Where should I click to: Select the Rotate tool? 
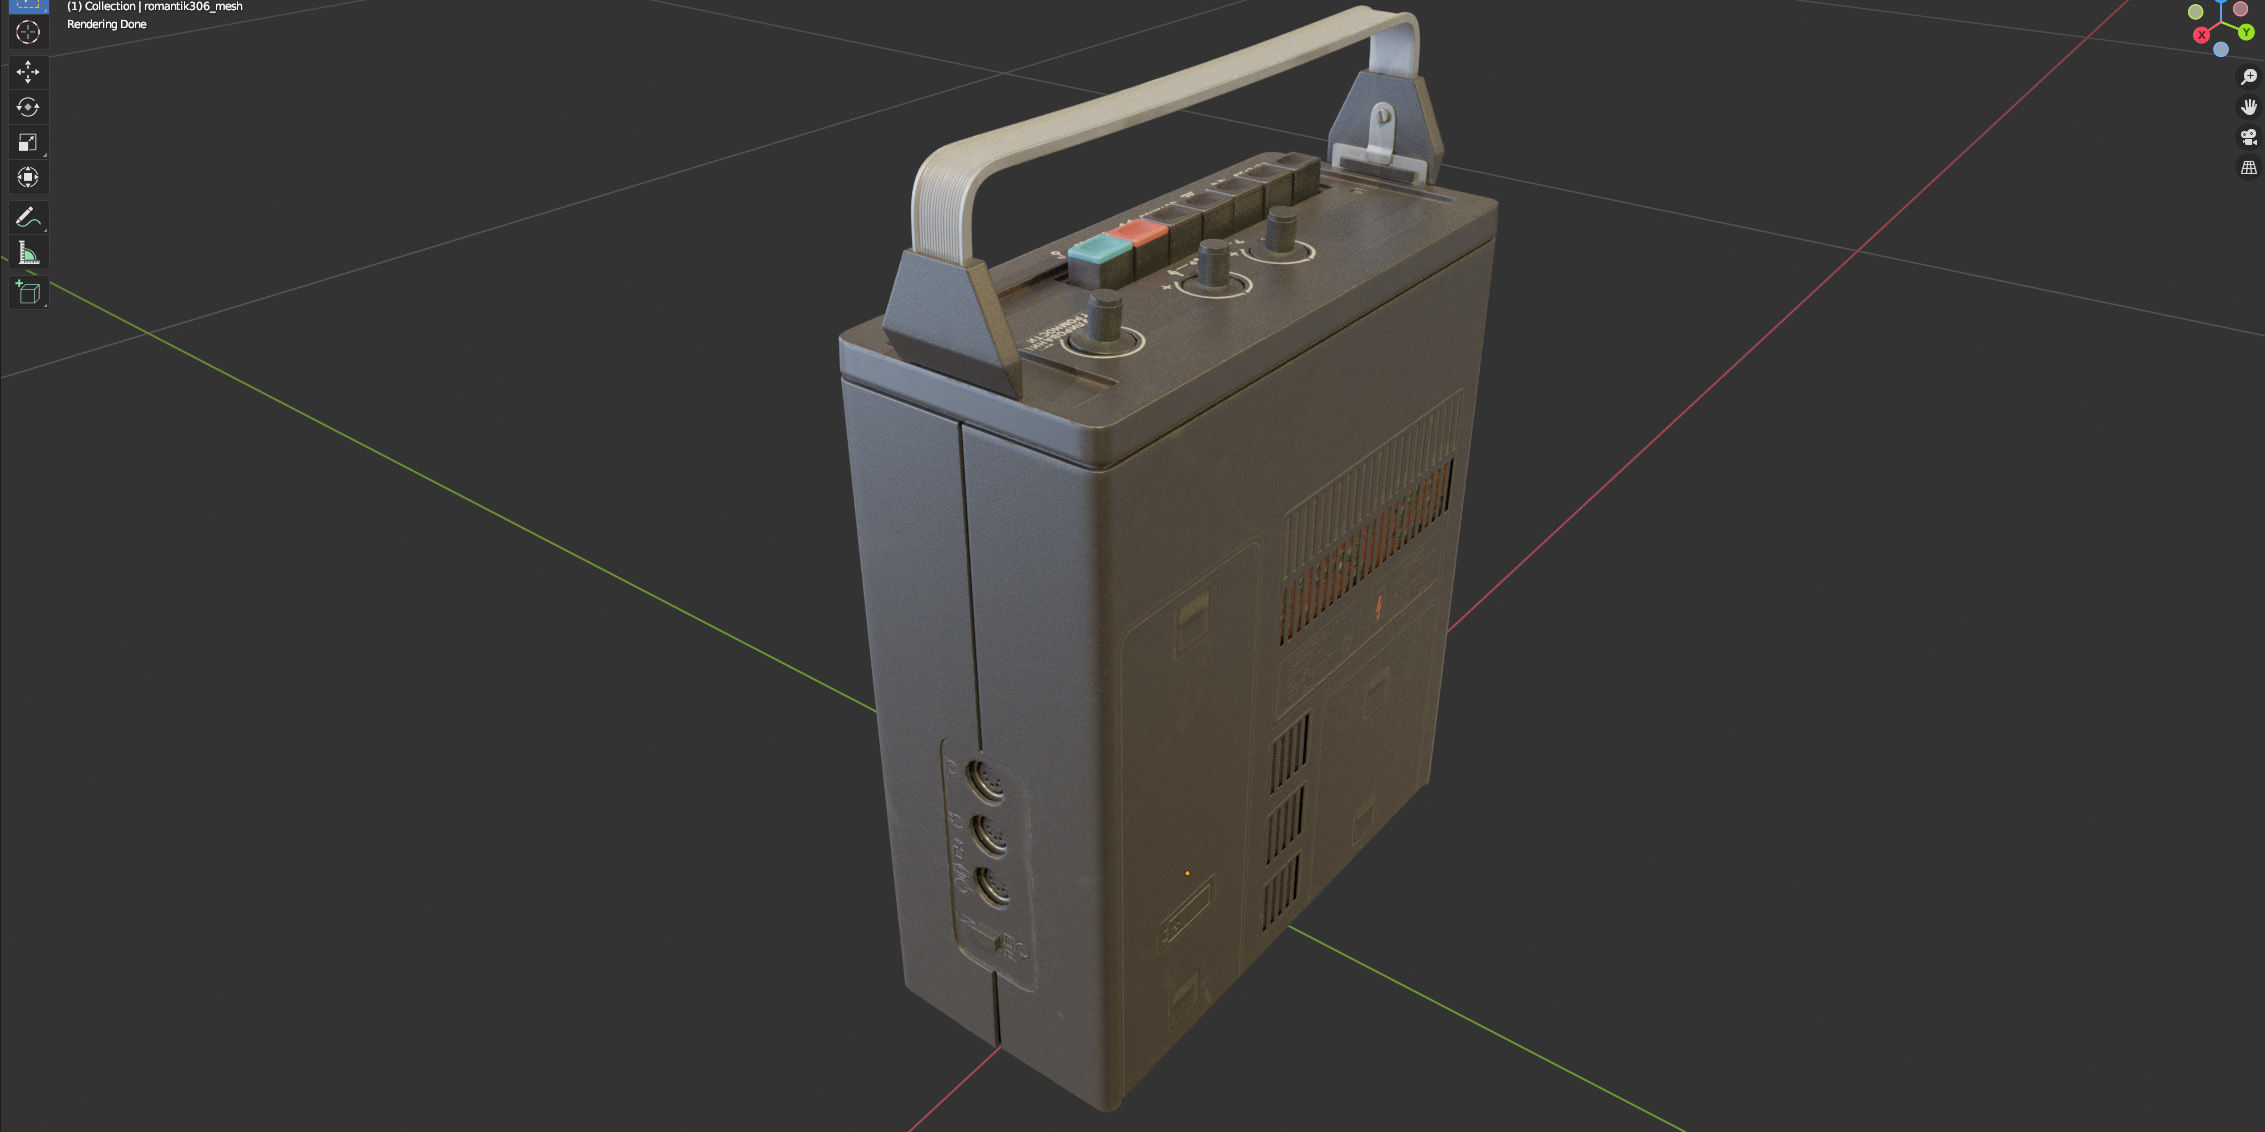click(28, 107)
